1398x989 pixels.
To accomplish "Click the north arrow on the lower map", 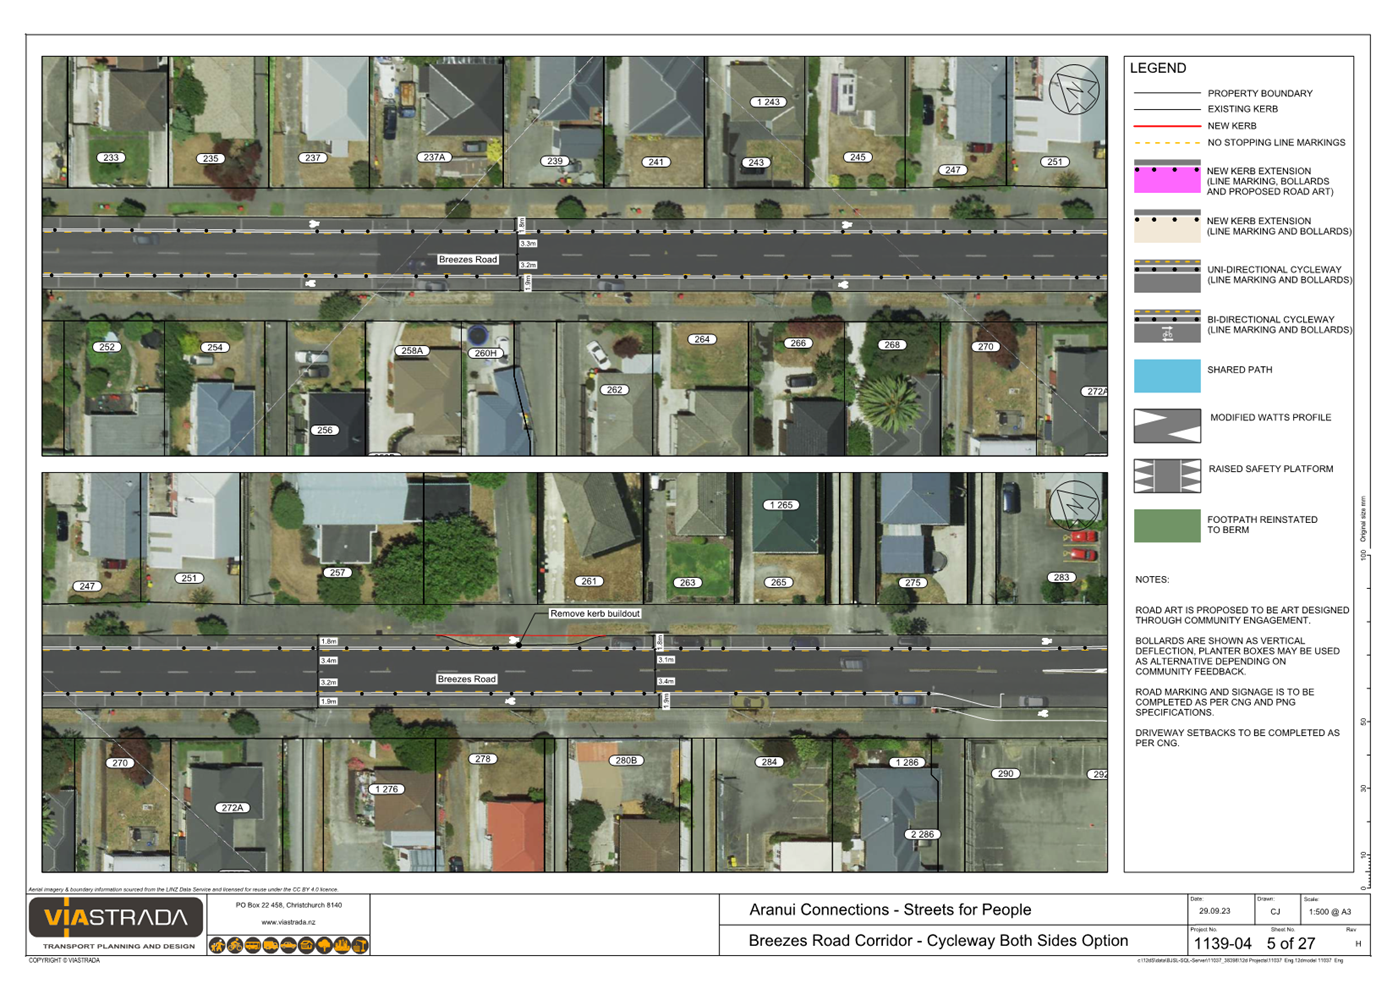I will point(1074,504).
